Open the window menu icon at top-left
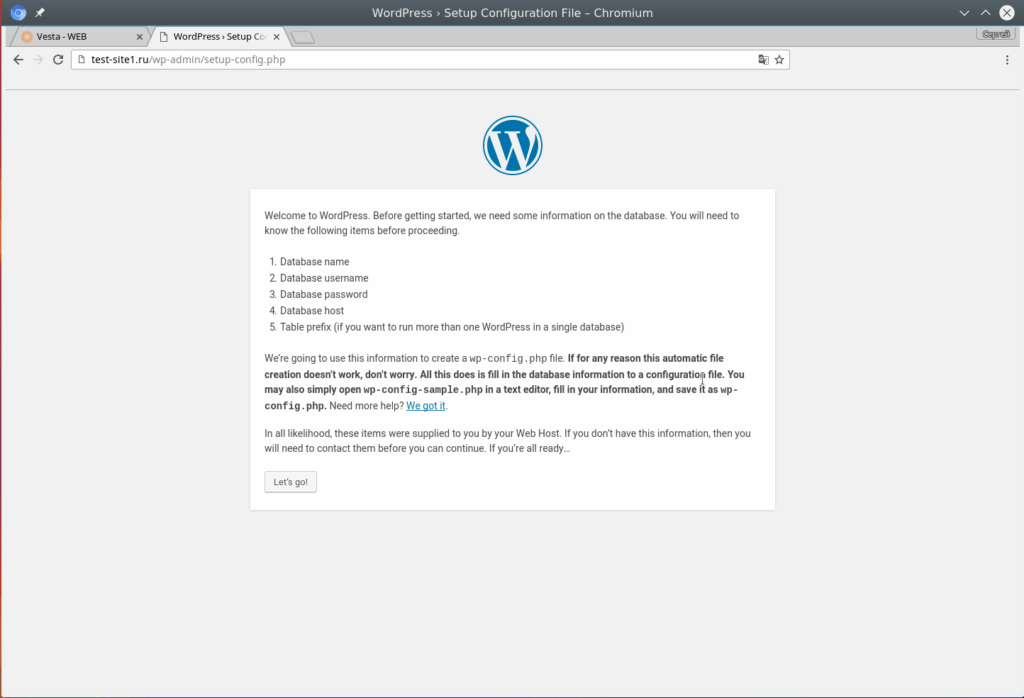 (18, 12)
